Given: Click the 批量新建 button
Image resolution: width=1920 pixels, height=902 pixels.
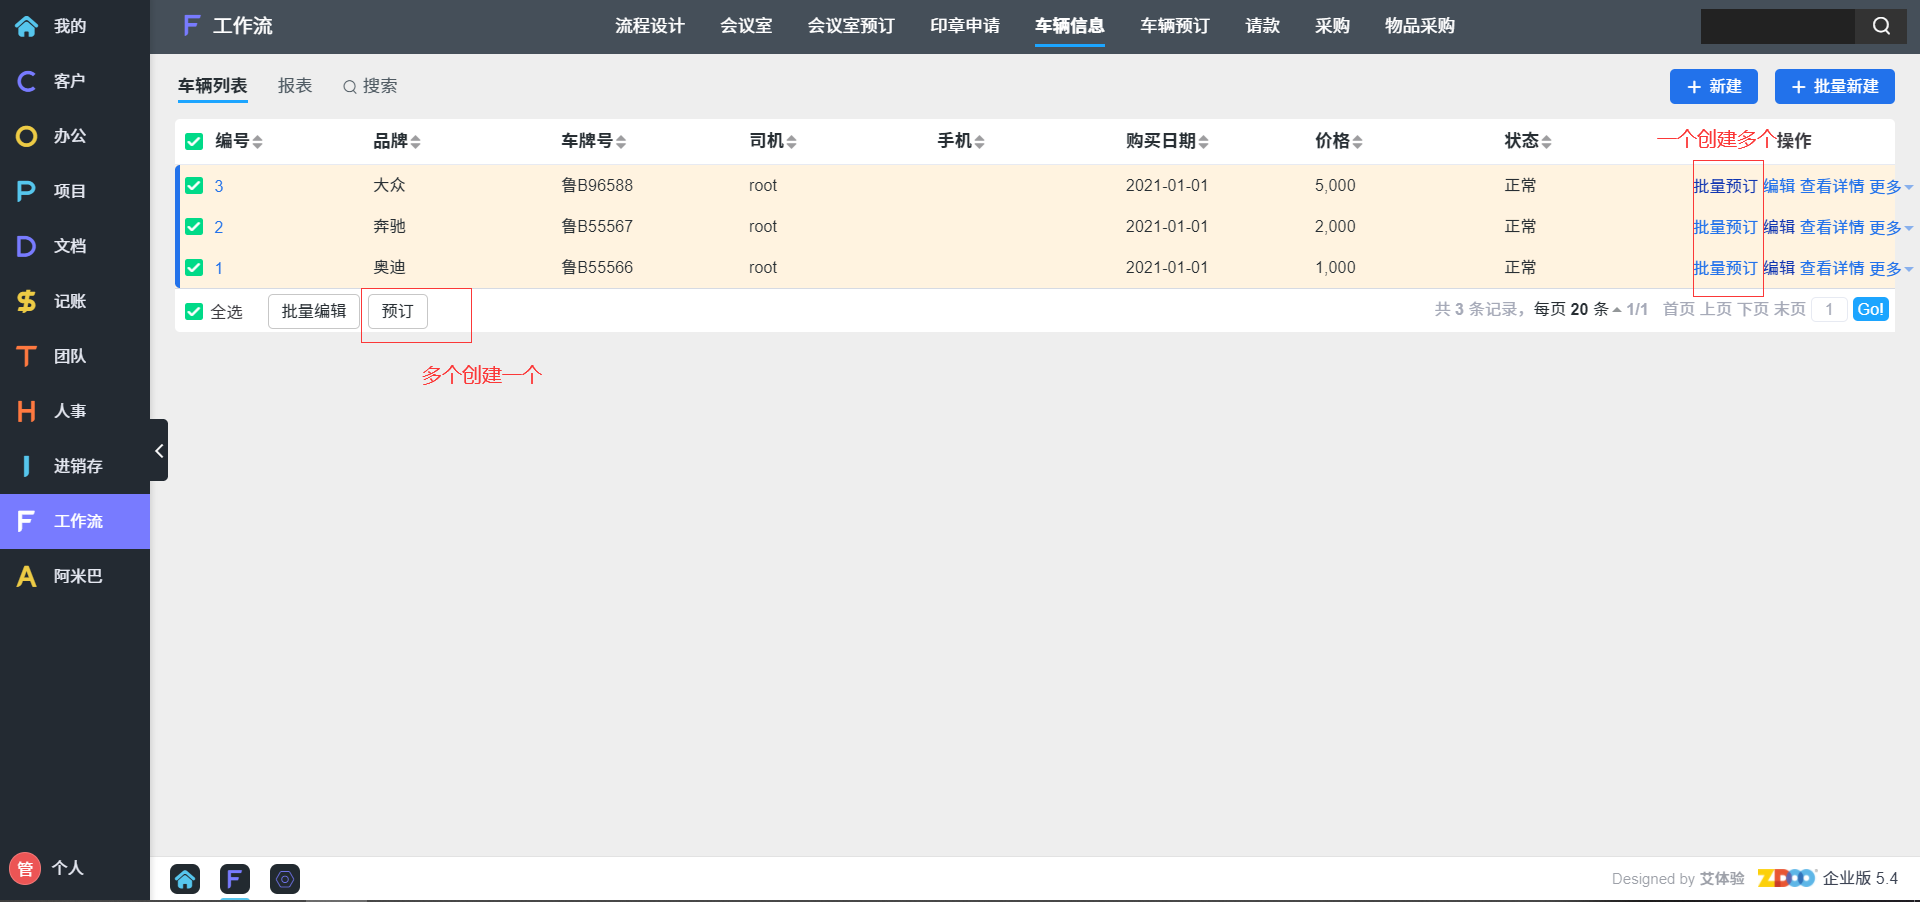Looking at the screenshot, I should coord(1834,87).
